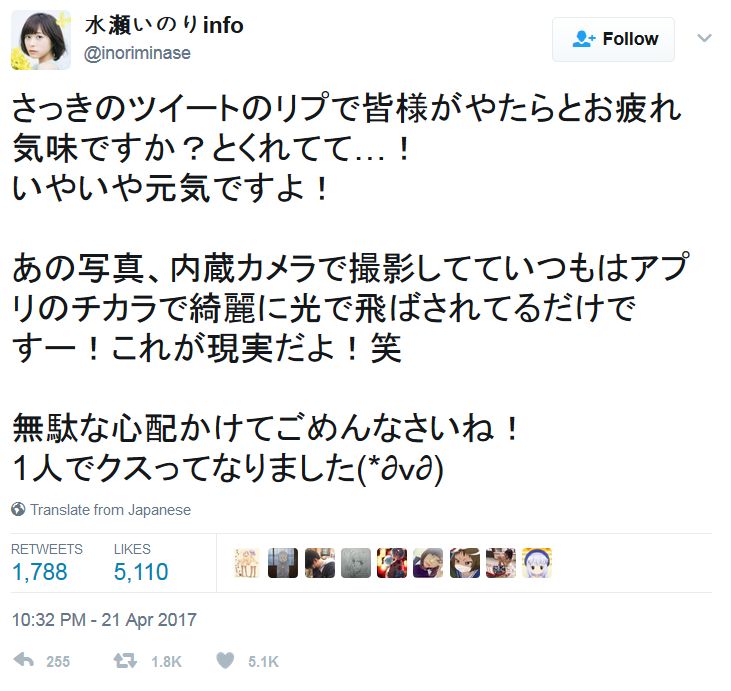Screen dimensions: 731x691
Task: Open the @inoriminase handle link
Action: coord(139,54)
